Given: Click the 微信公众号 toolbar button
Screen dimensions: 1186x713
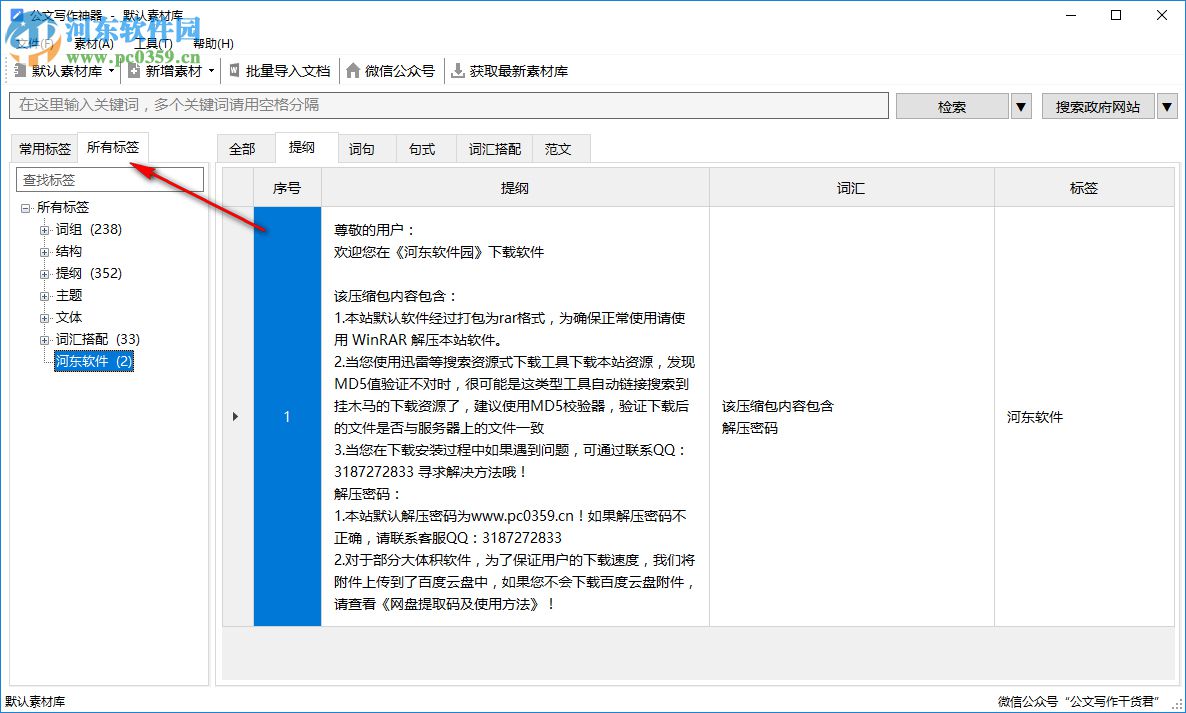Looking at the screenshot, I should [391, 71].
